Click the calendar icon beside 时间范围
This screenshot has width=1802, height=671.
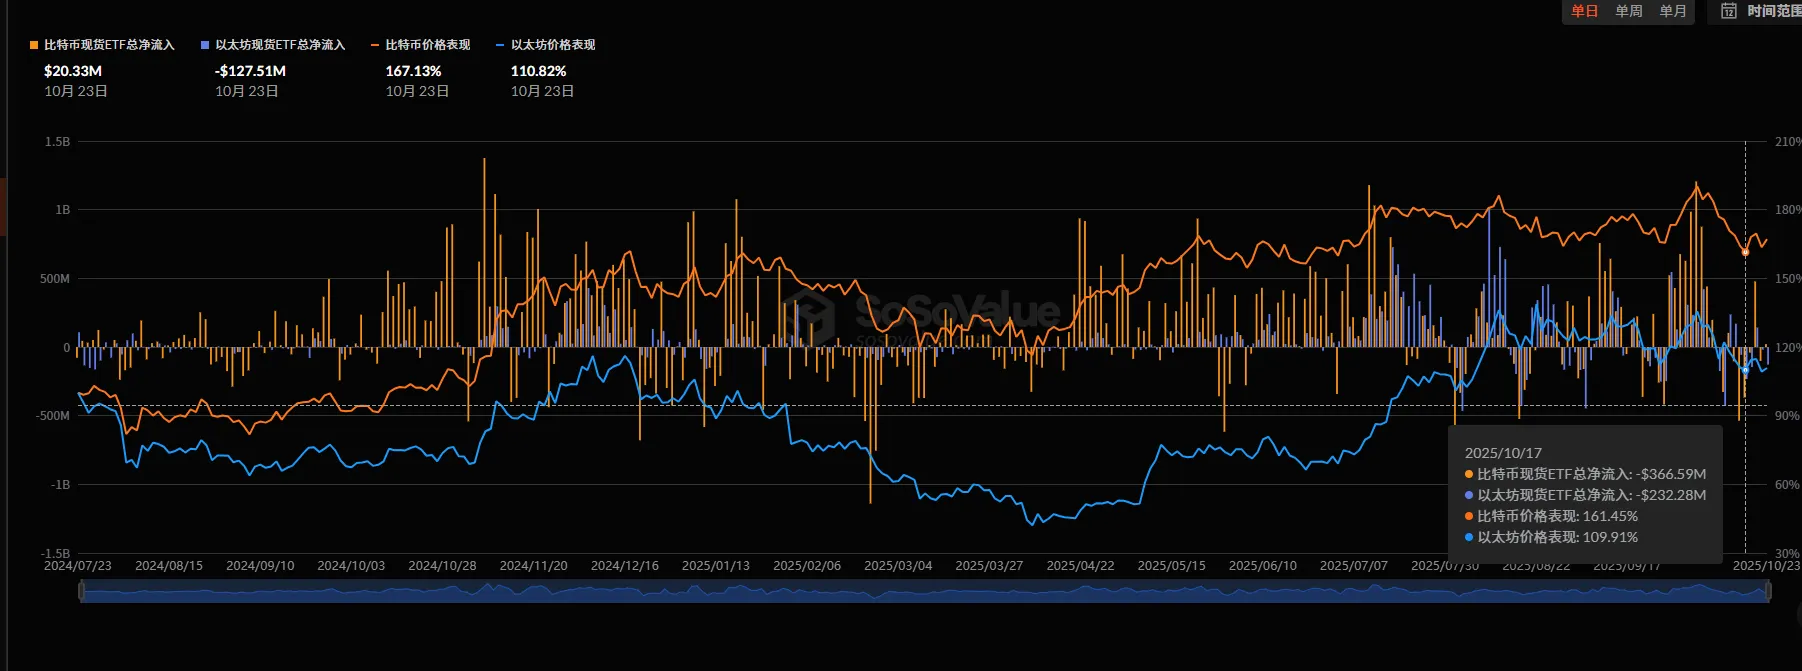pos(1729,11)
